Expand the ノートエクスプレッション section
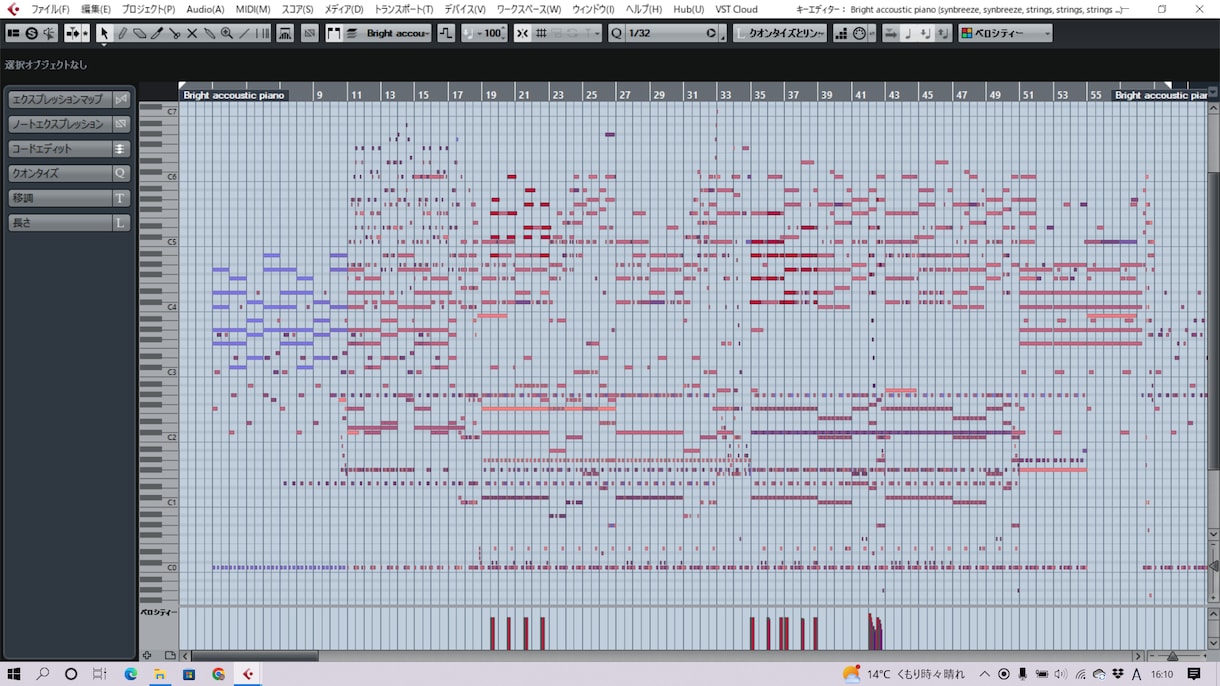Screen dimensions: 1220x686 pos(69,124)
